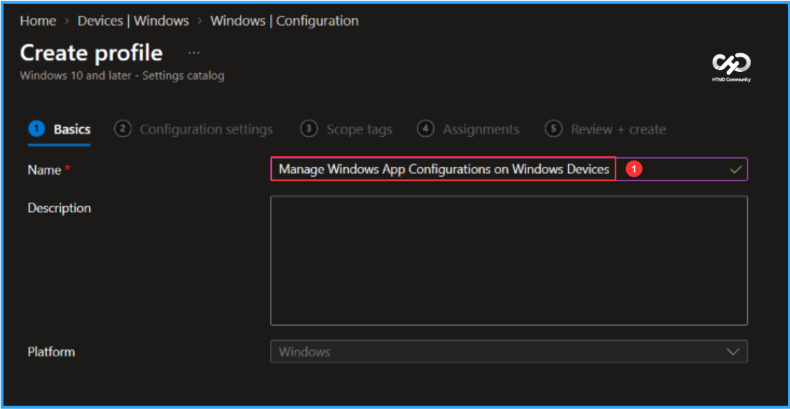Viewport: 790px width, 409px height.
Task: Click the green validation checkmark in Name
Action: pos(736,169)
